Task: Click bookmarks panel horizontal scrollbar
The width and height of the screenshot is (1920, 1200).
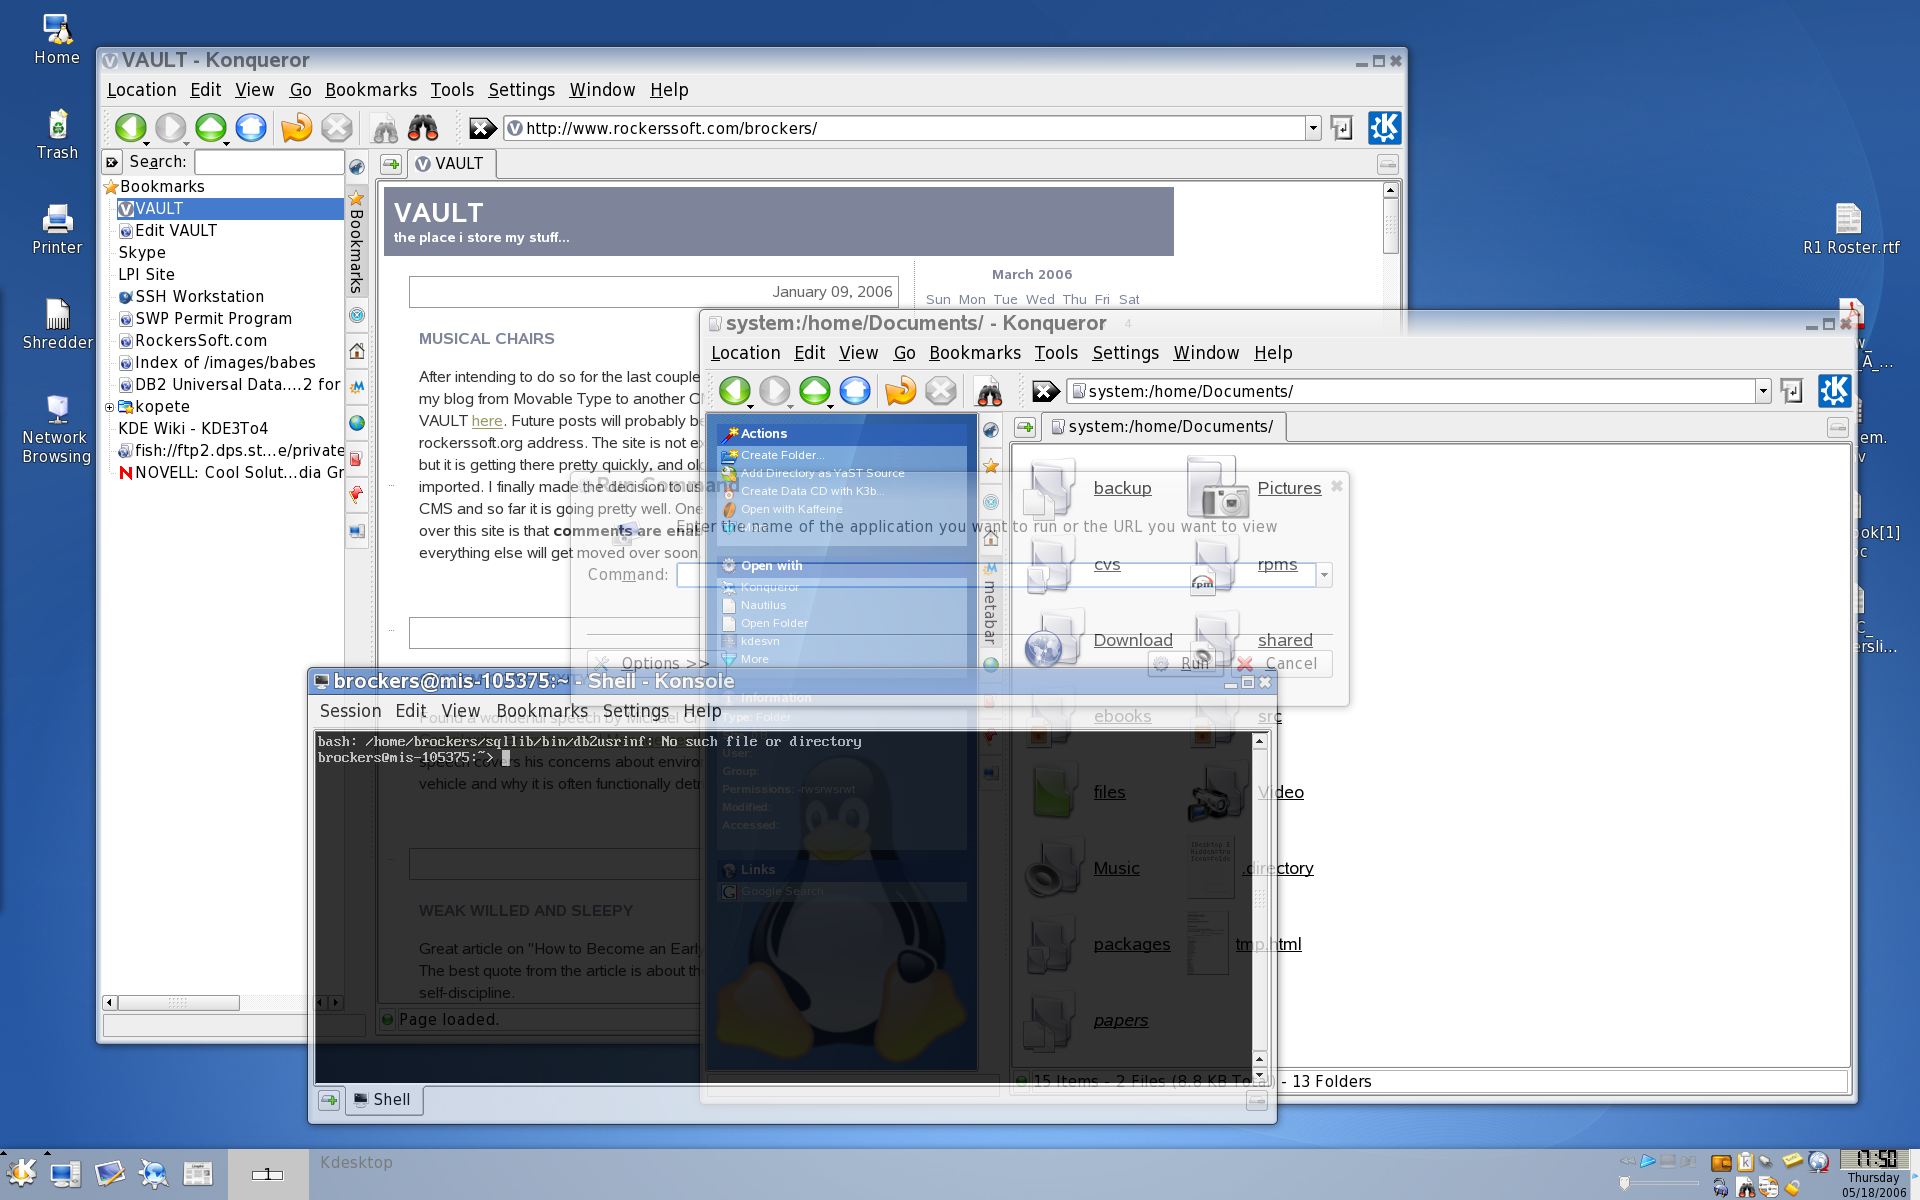Action: tap(178, 1003)
